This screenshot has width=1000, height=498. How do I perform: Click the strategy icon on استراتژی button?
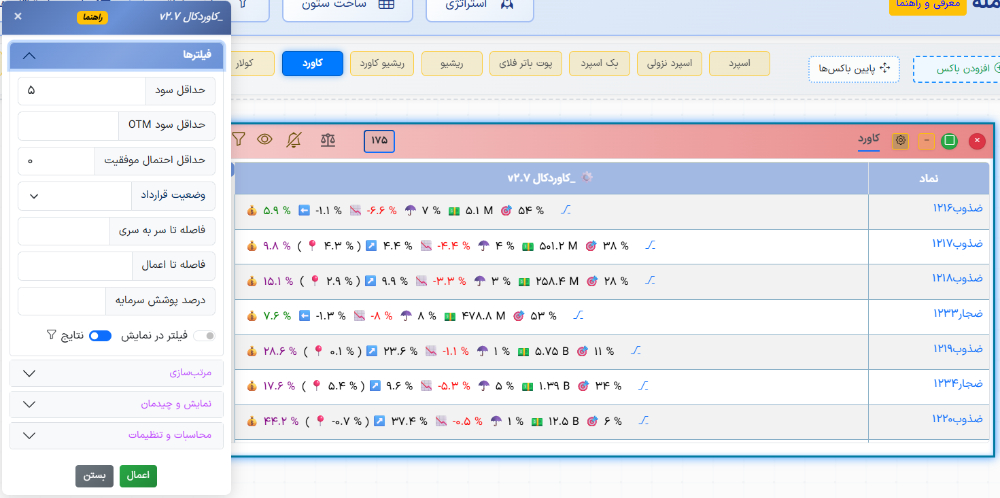coord(507,4)
